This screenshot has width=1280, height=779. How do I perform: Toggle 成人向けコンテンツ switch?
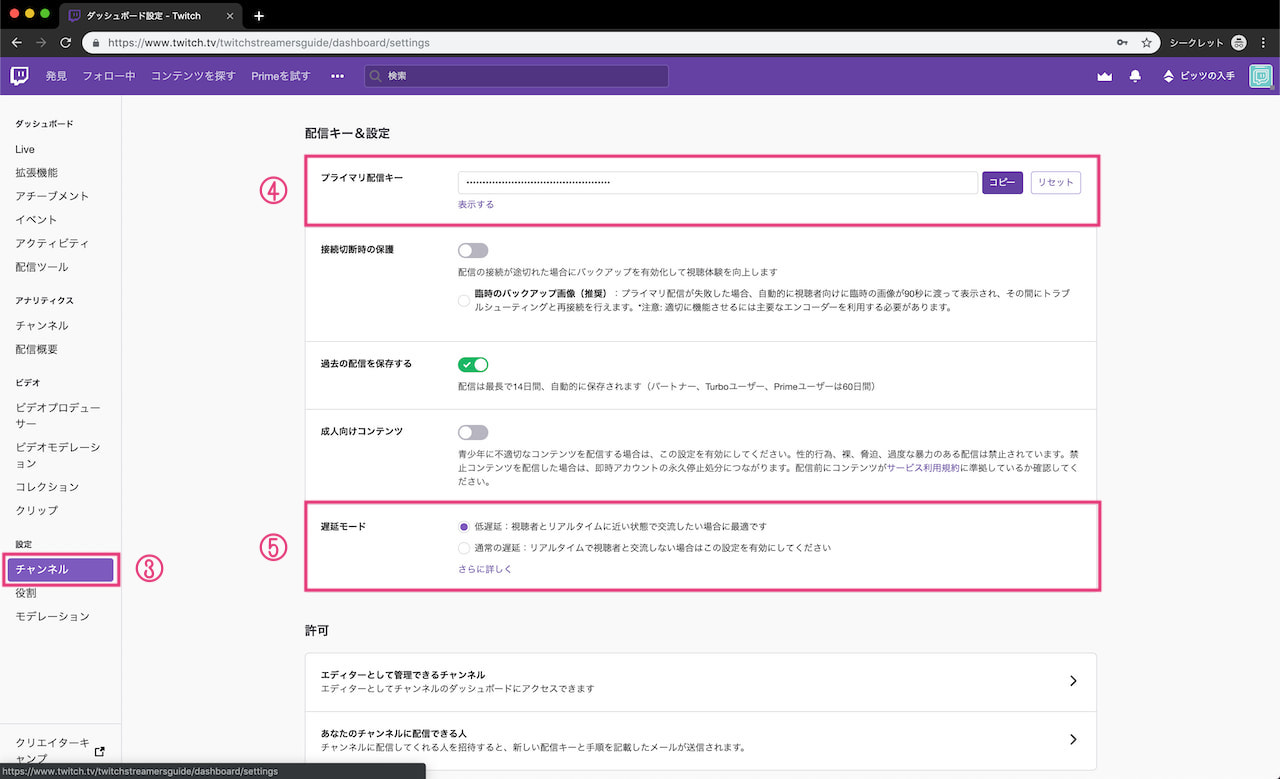[473, 432]
